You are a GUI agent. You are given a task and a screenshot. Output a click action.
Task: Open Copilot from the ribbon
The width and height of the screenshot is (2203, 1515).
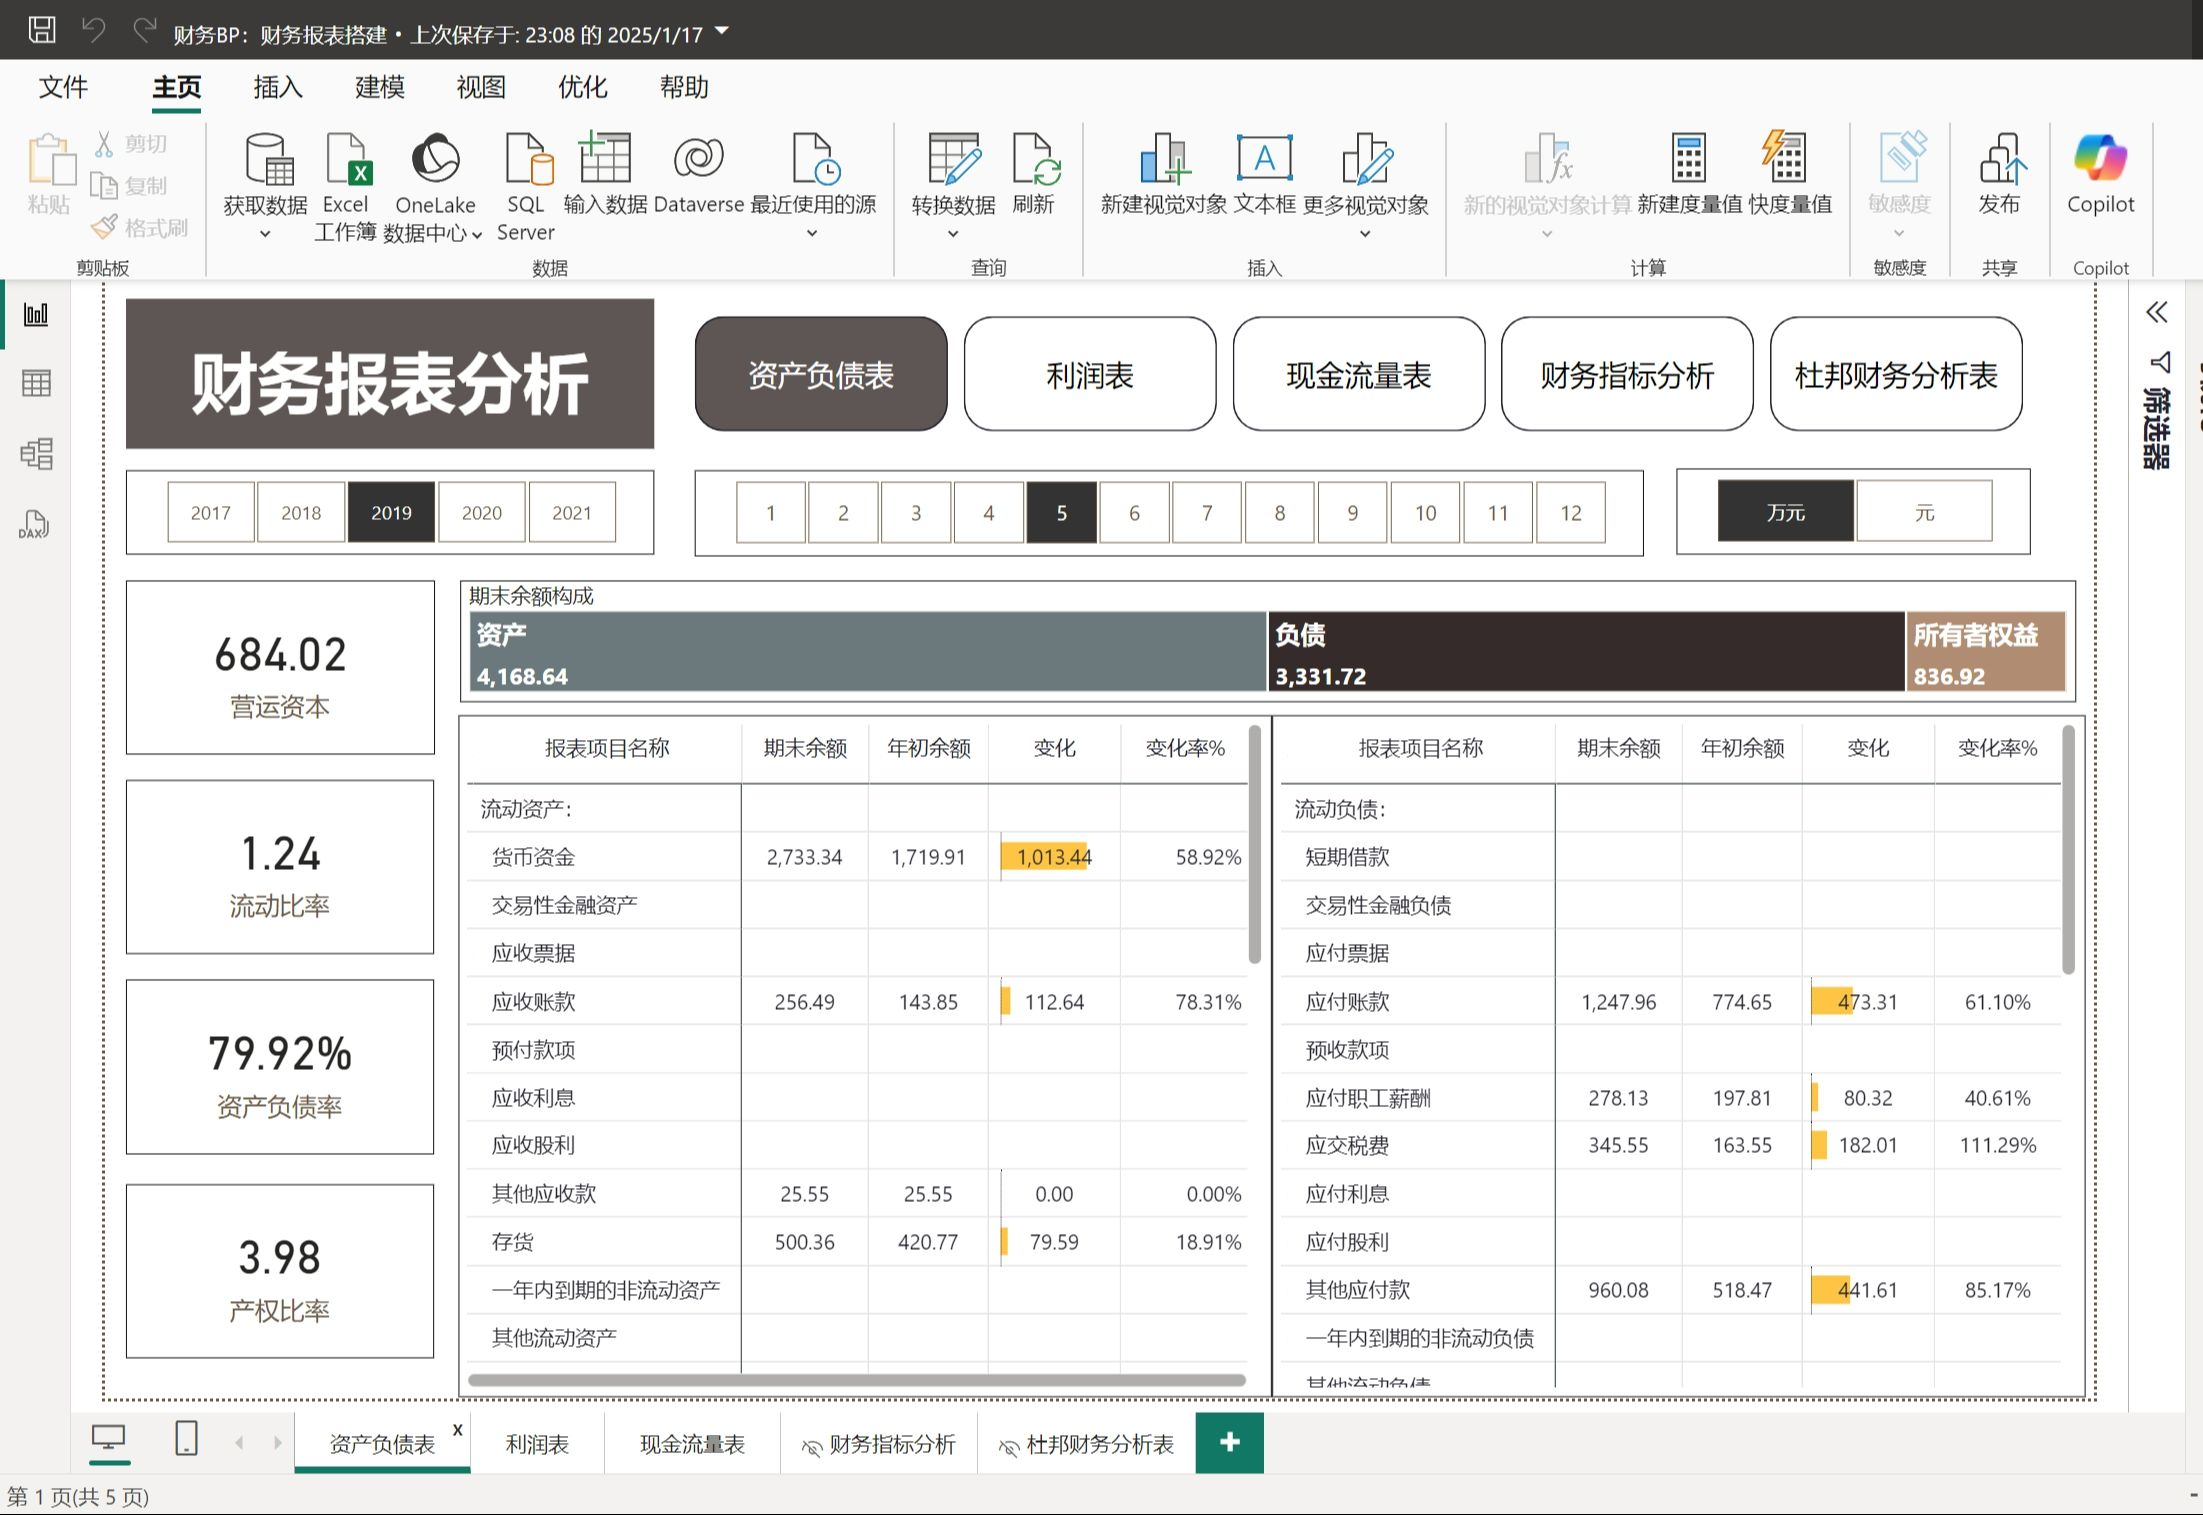point(2100,175)
